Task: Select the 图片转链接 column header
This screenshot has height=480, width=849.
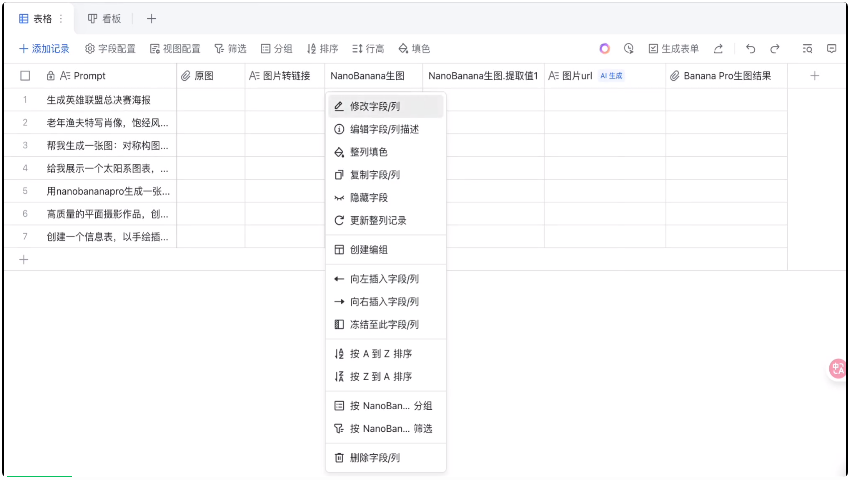Action: (x=285, y=76)
